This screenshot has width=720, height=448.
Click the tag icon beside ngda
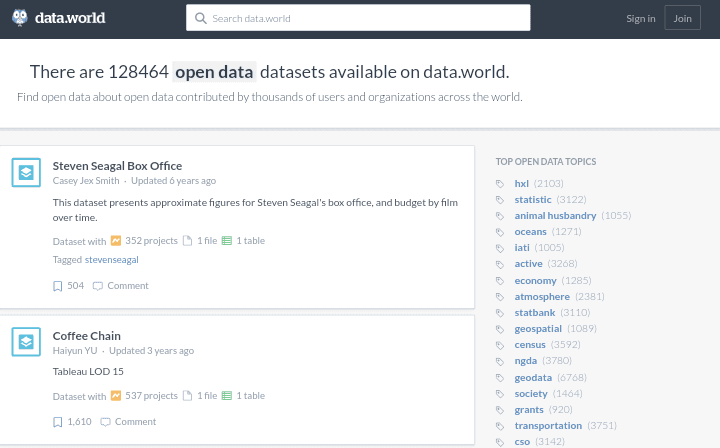pos(500,361)
